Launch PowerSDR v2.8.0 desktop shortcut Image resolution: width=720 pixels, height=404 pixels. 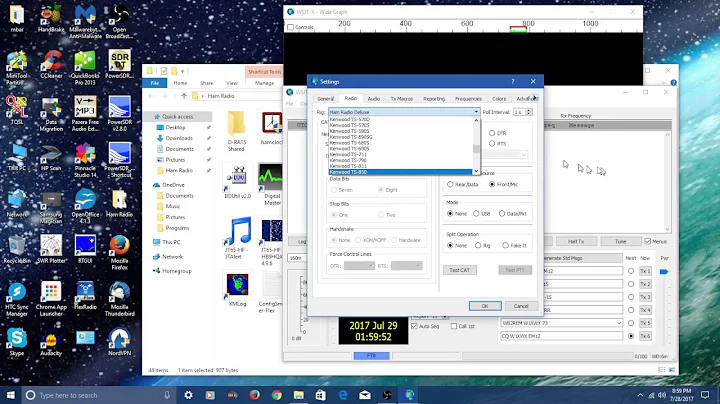pyautogui.click(x=119, y=113)
